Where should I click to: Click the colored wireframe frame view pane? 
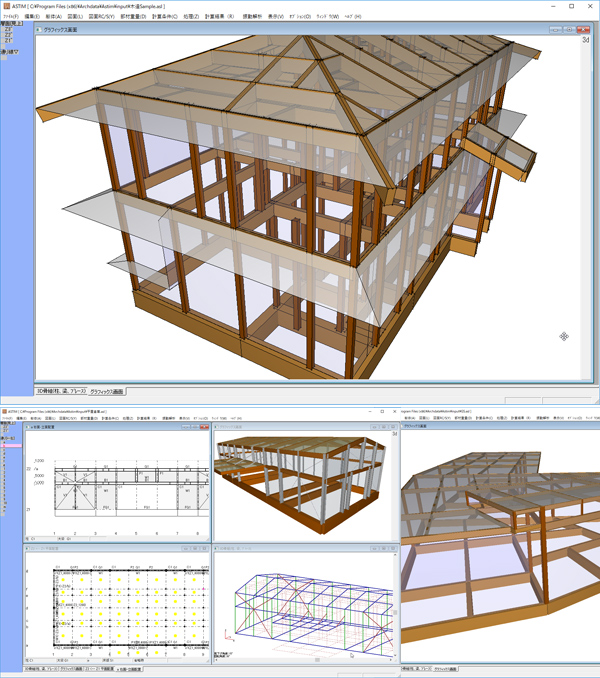(x=305, y=605)
